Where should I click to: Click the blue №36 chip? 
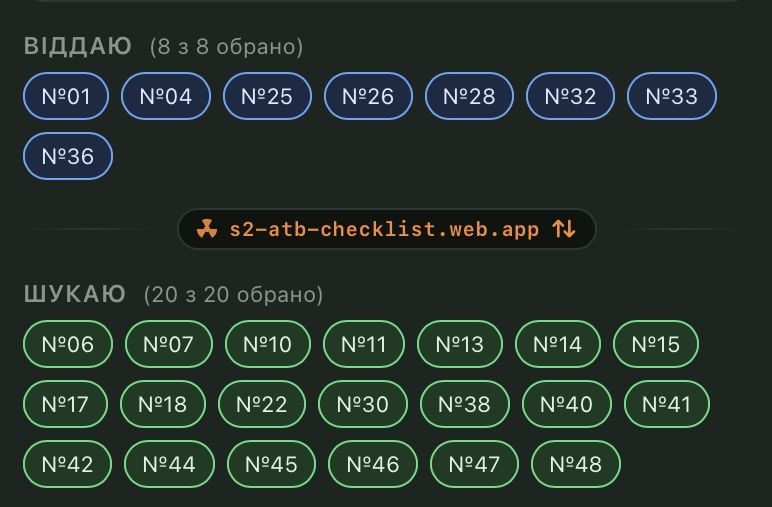68,156
